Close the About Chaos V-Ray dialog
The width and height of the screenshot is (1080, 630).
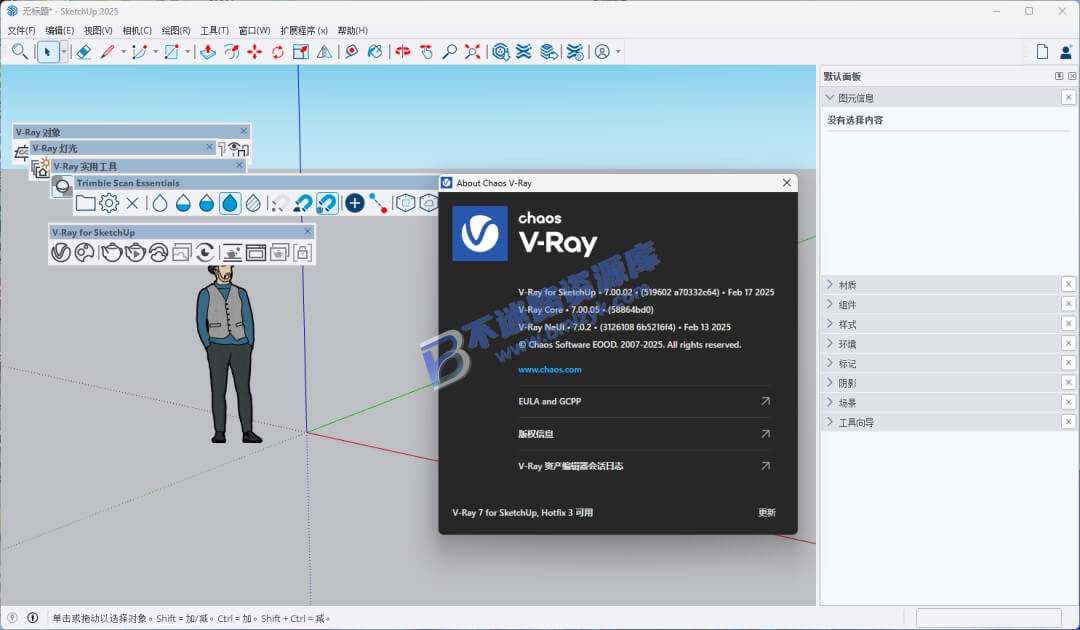pyautogui.click(x=787, y=182)
